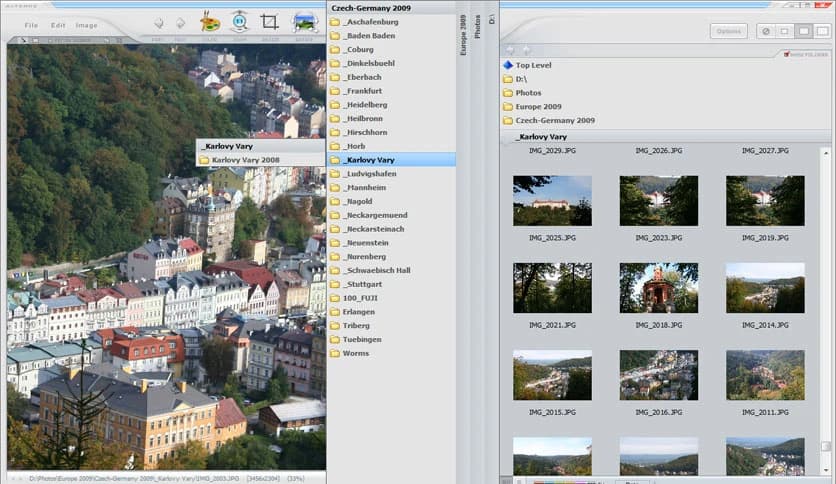Open the Karlovy Vary 2008 subfolder

click(x=245, y=159)
